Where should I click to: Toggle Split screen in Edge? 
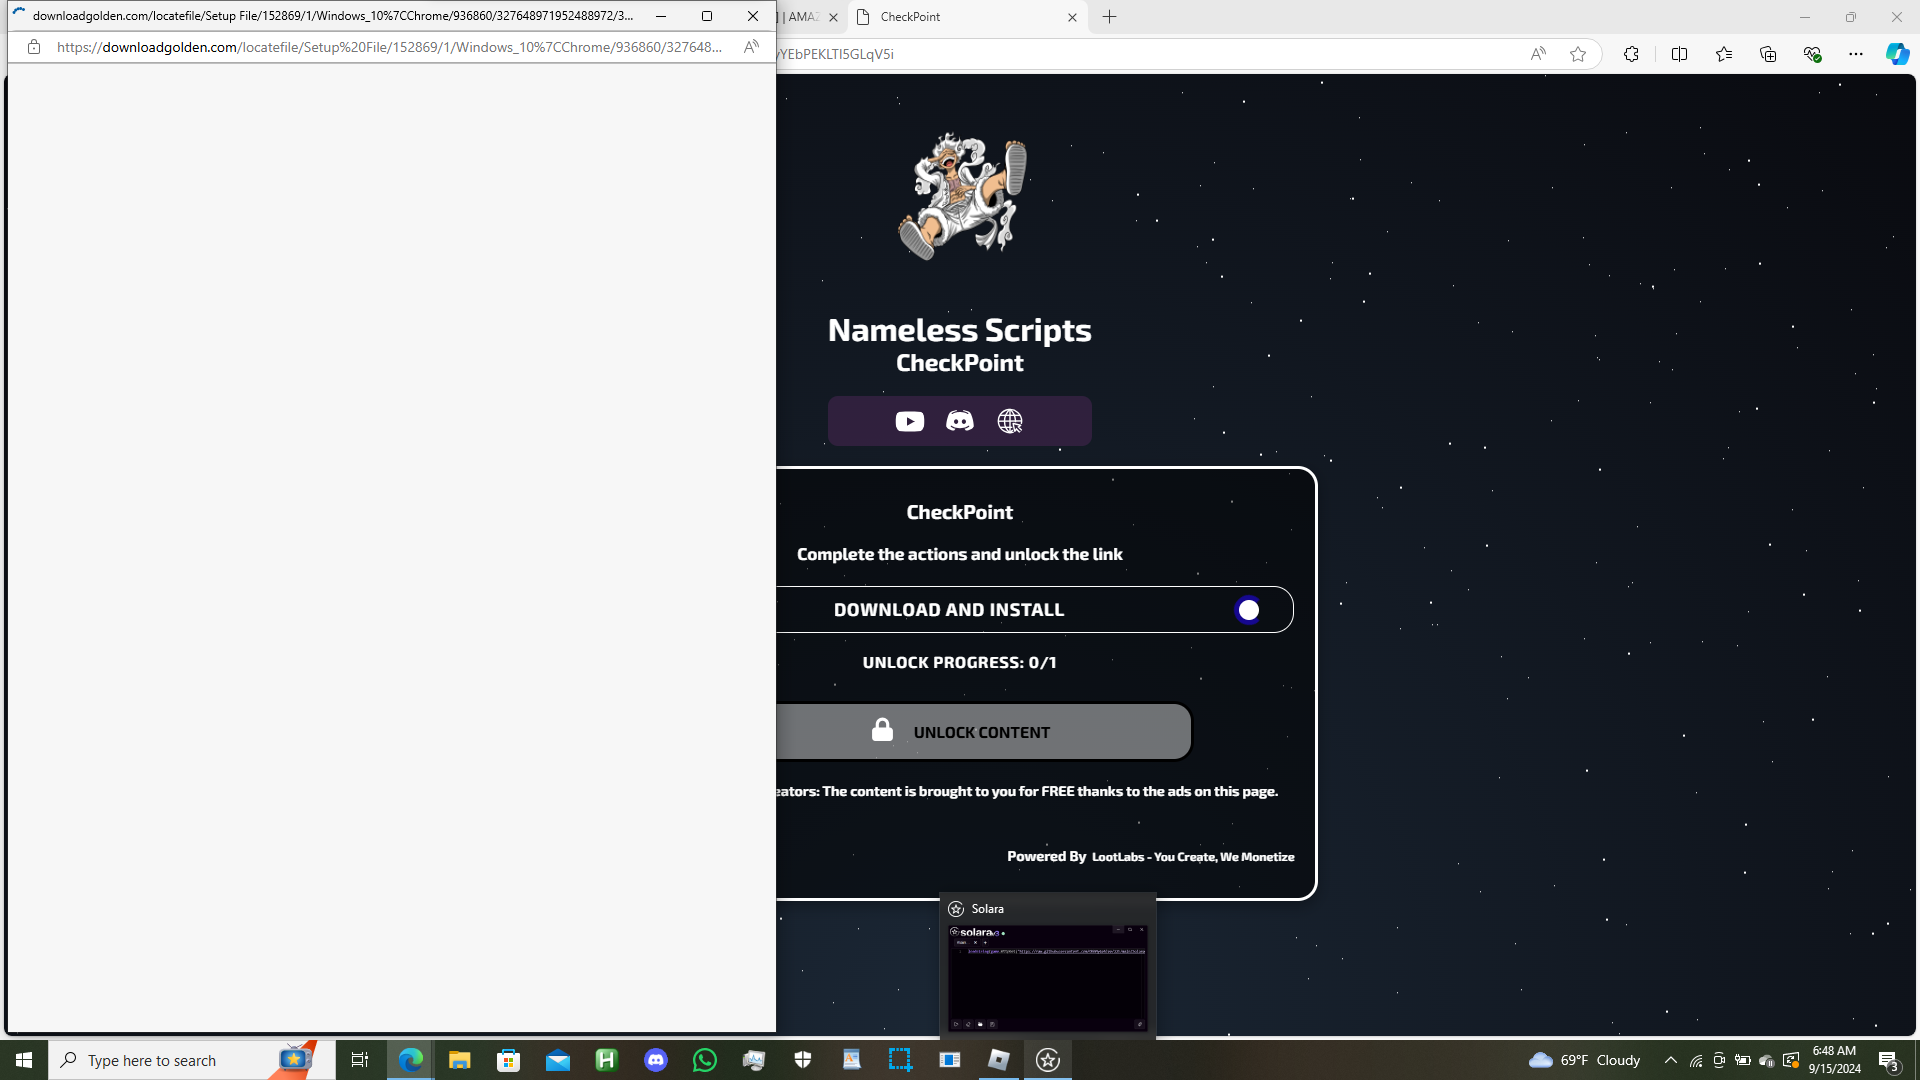coord(1679,54)
